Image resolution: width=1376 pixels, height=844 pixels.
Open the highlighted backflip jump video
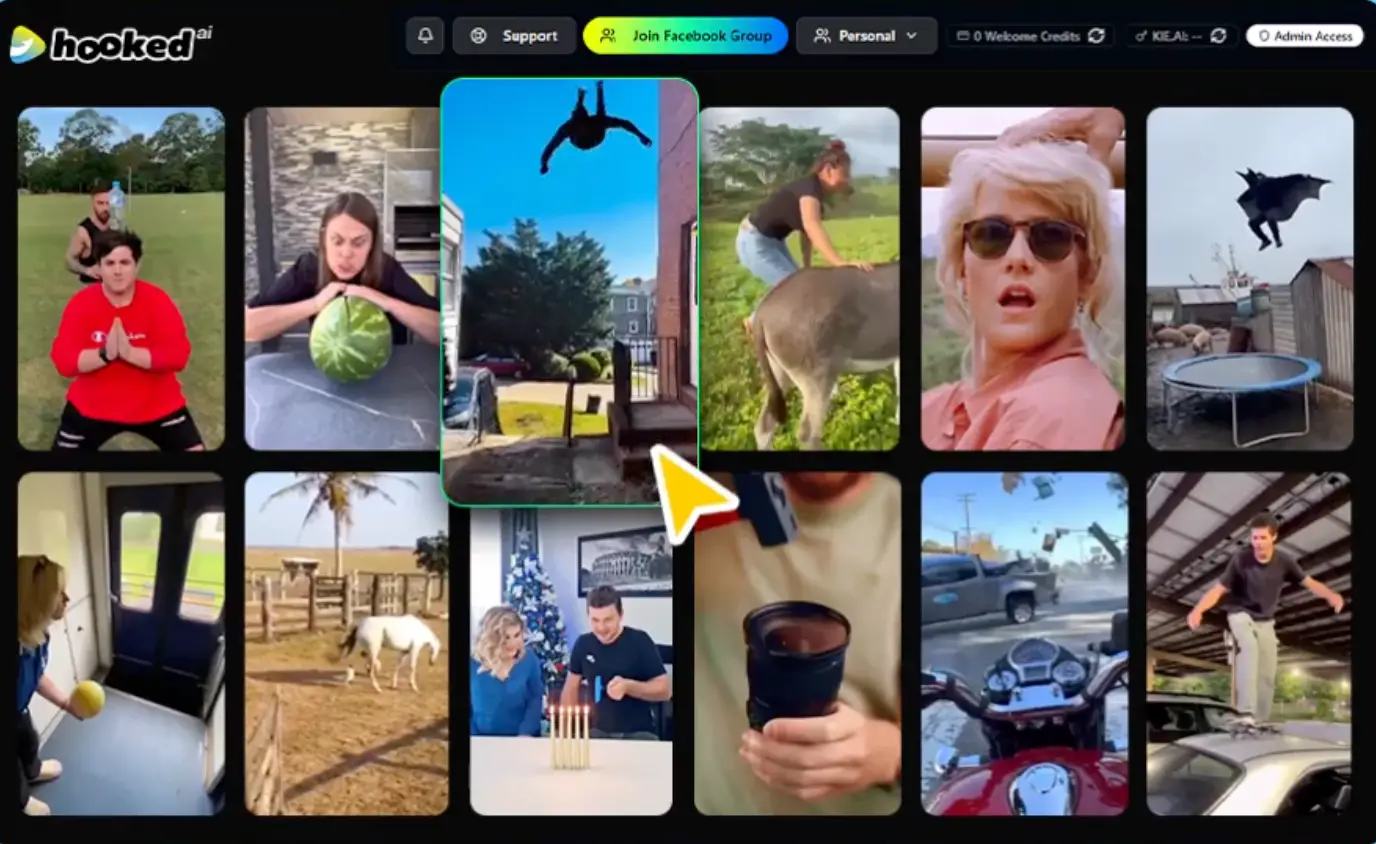[x=568, y=290]
